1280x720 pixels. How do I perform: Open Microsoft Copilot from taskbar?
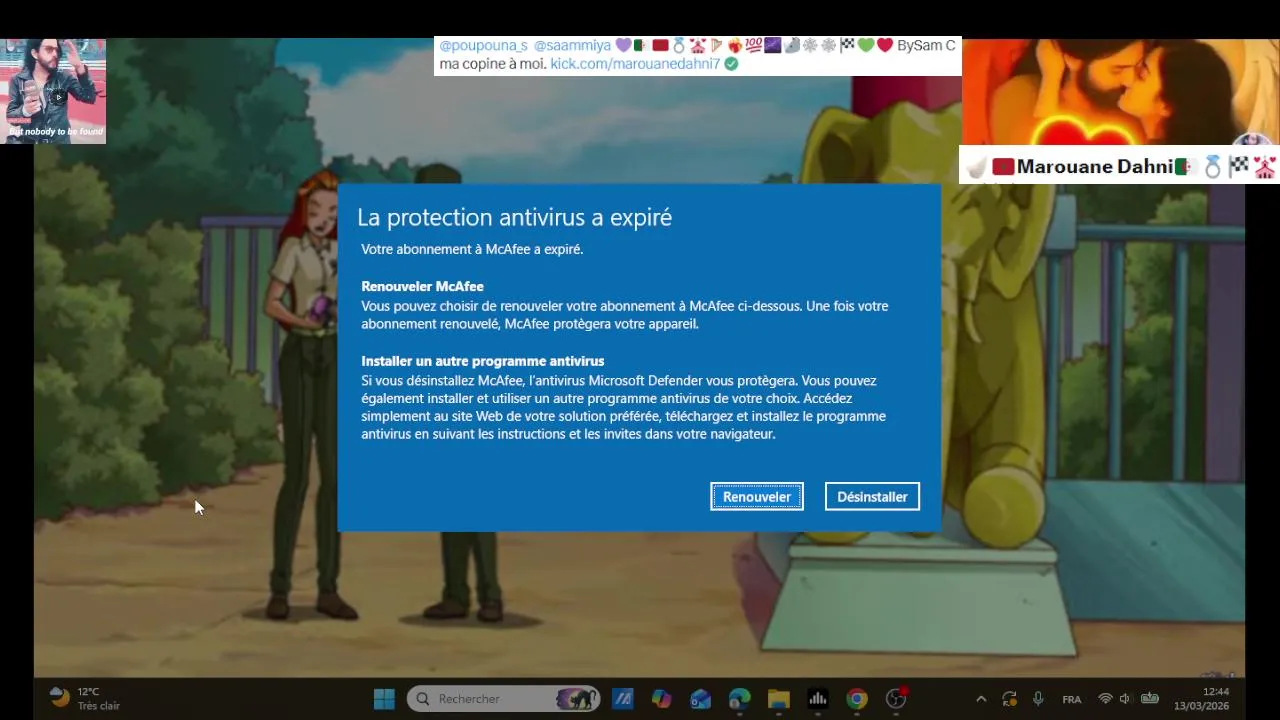tap(661, 699)
